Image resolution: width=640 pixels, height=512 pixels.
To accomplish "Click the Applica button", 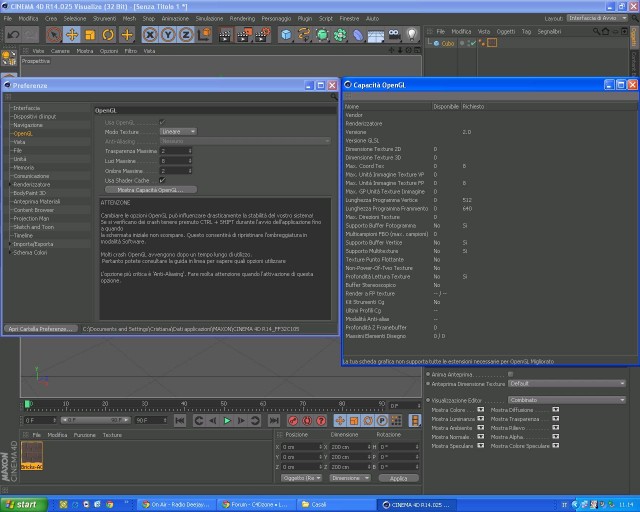I will click(x=398, y=478).
